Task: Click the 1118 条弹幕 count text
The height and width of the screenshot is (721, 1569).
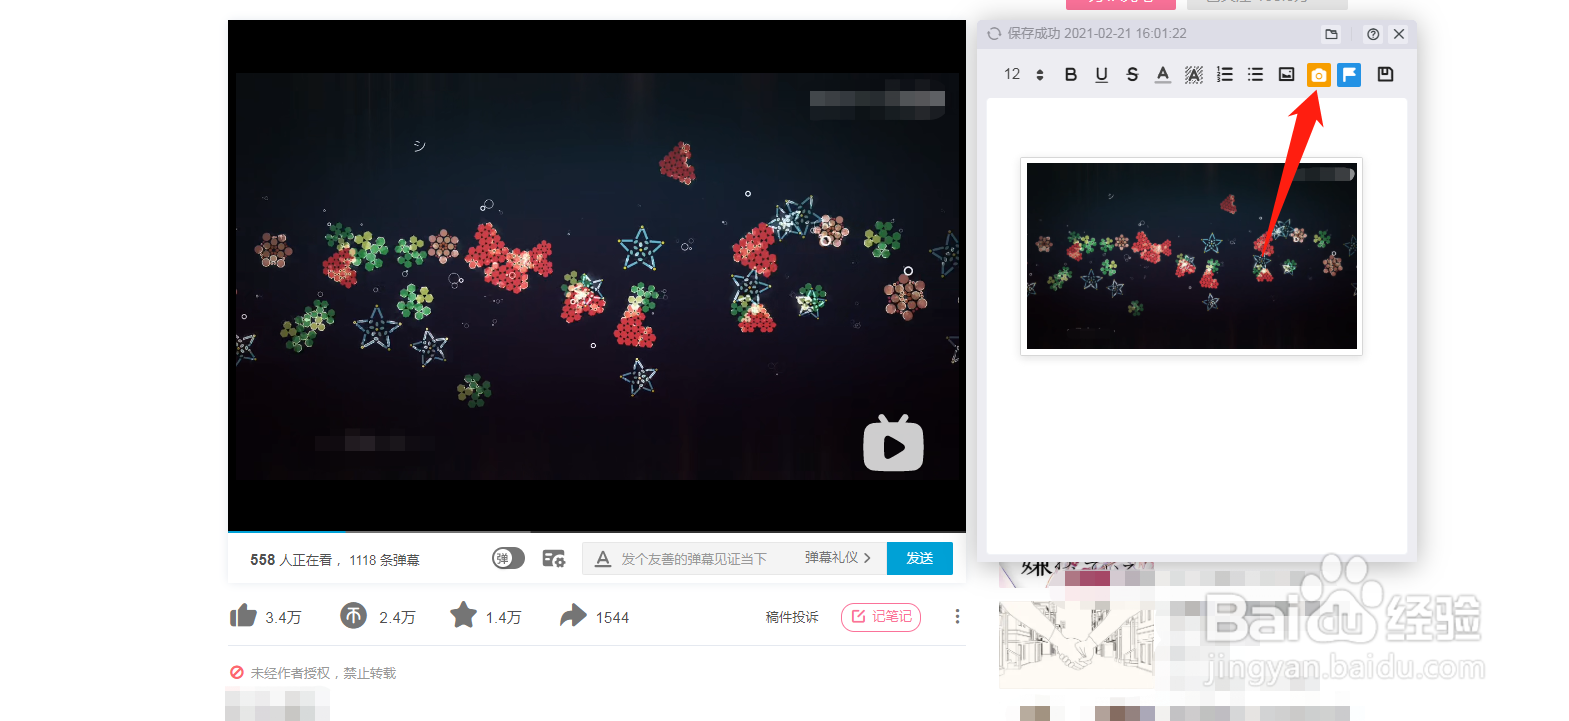Action: [385, 560]
